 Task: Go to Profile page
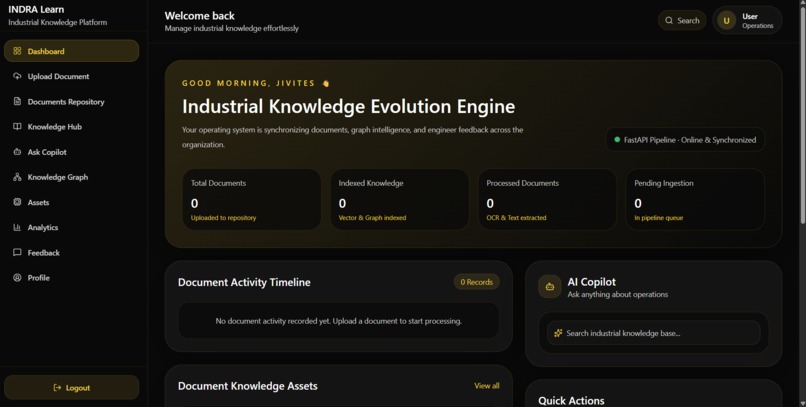pyautogui.click(x=71, y=278)
